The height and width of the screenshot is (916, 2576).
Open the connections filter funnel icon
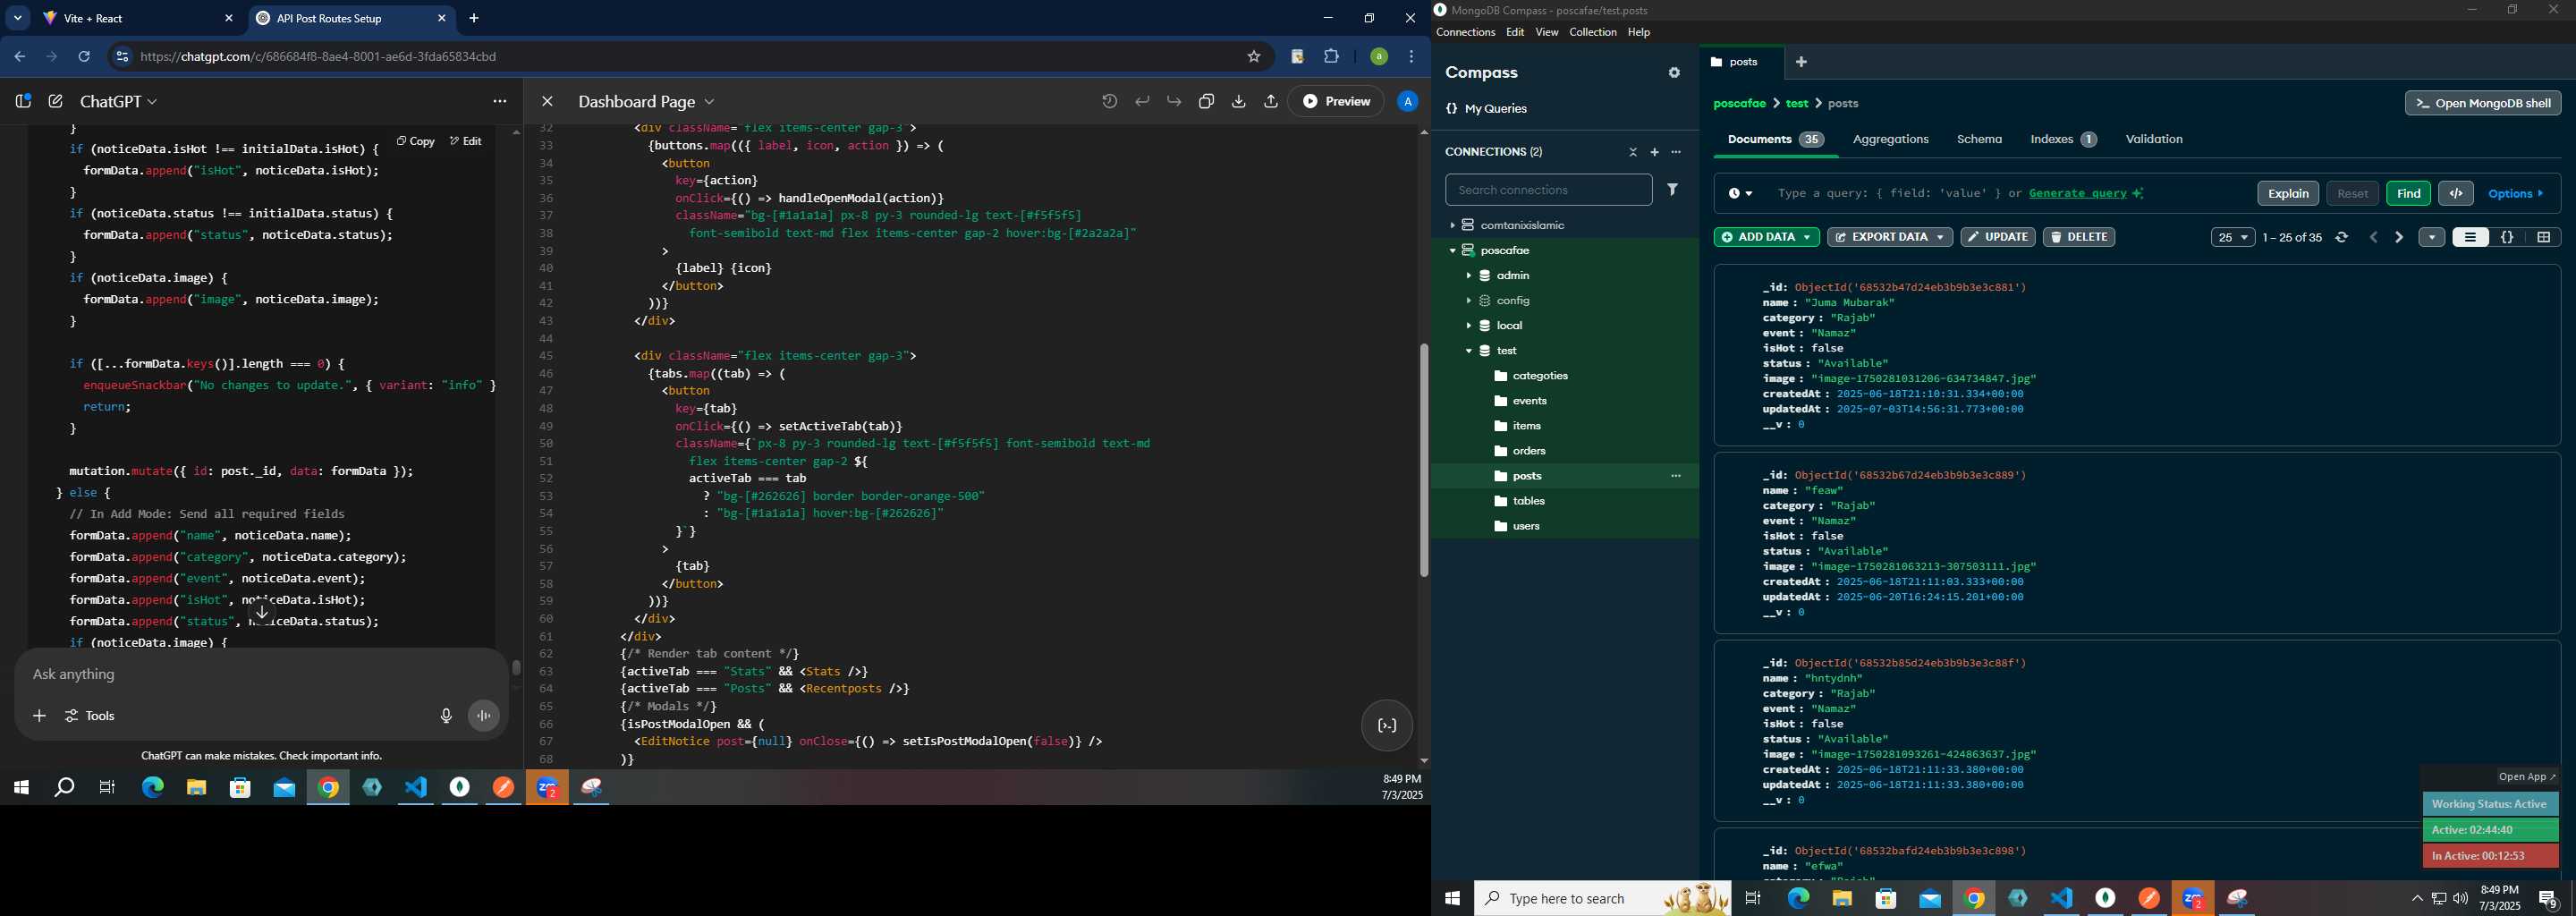(1673, 189)
